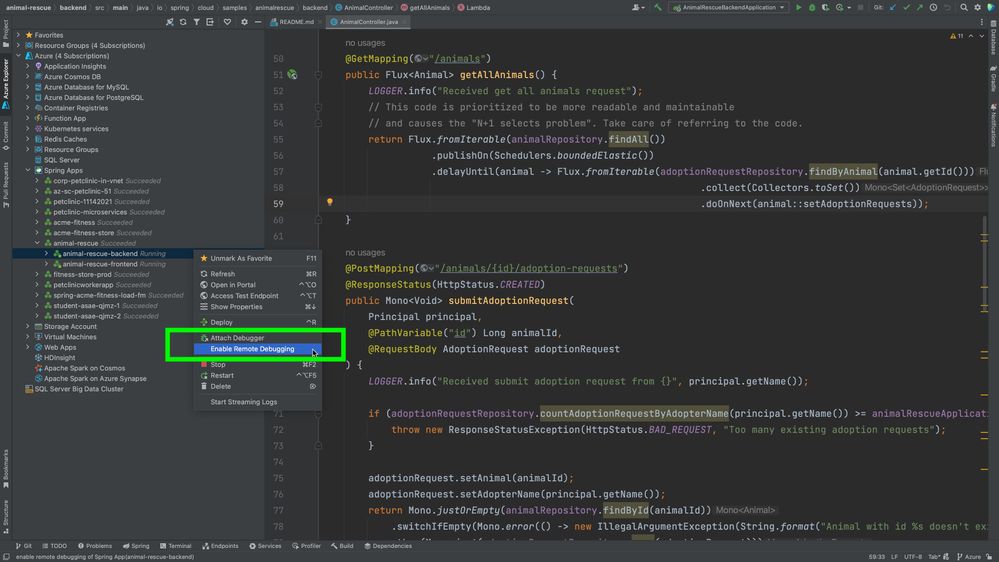Update the project using the Git arrow
Image resolution: width=999 pixels, height=562 pixels.
tap(893, 8)
